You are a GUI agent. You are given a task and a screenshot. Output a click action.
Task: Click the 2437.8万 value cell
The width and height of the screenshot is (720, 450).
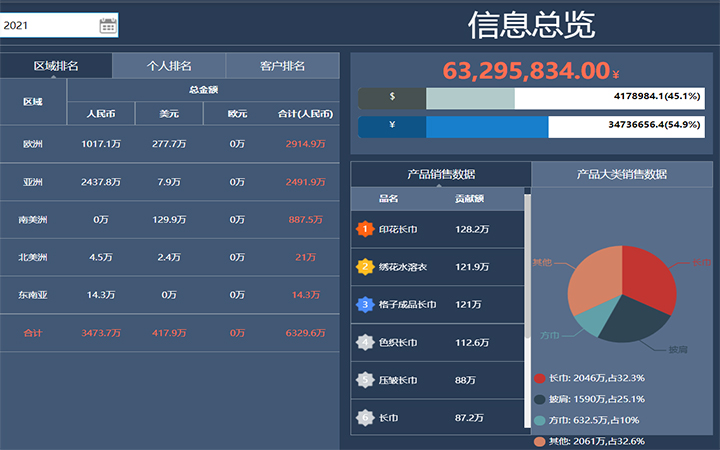coord(101,182)
